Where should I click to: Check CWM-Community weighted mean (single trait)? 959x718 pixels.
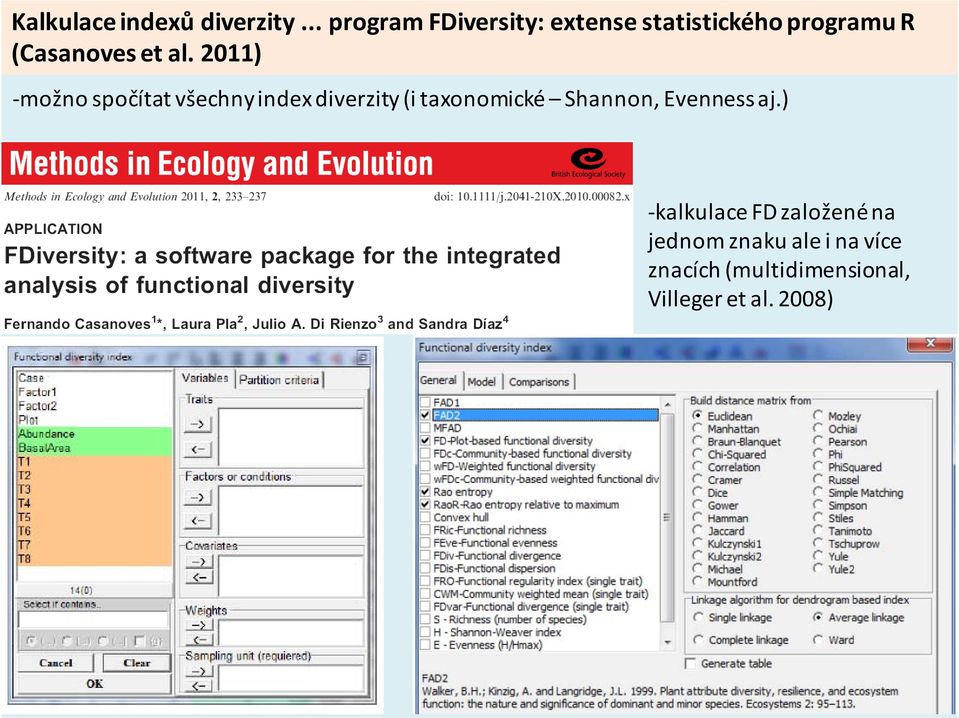425,594
